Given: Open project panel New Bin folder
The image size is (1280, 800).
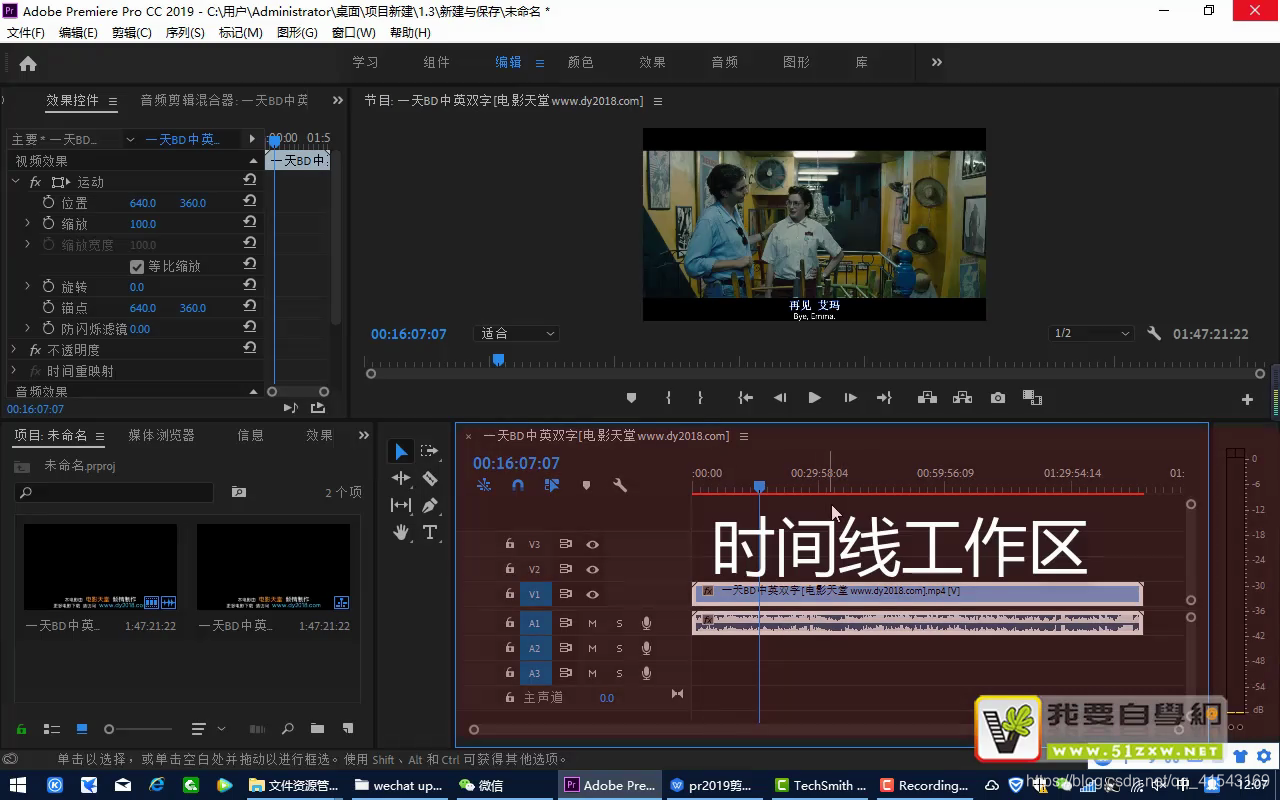Looking at the screenshot, I should coord(317,729).
